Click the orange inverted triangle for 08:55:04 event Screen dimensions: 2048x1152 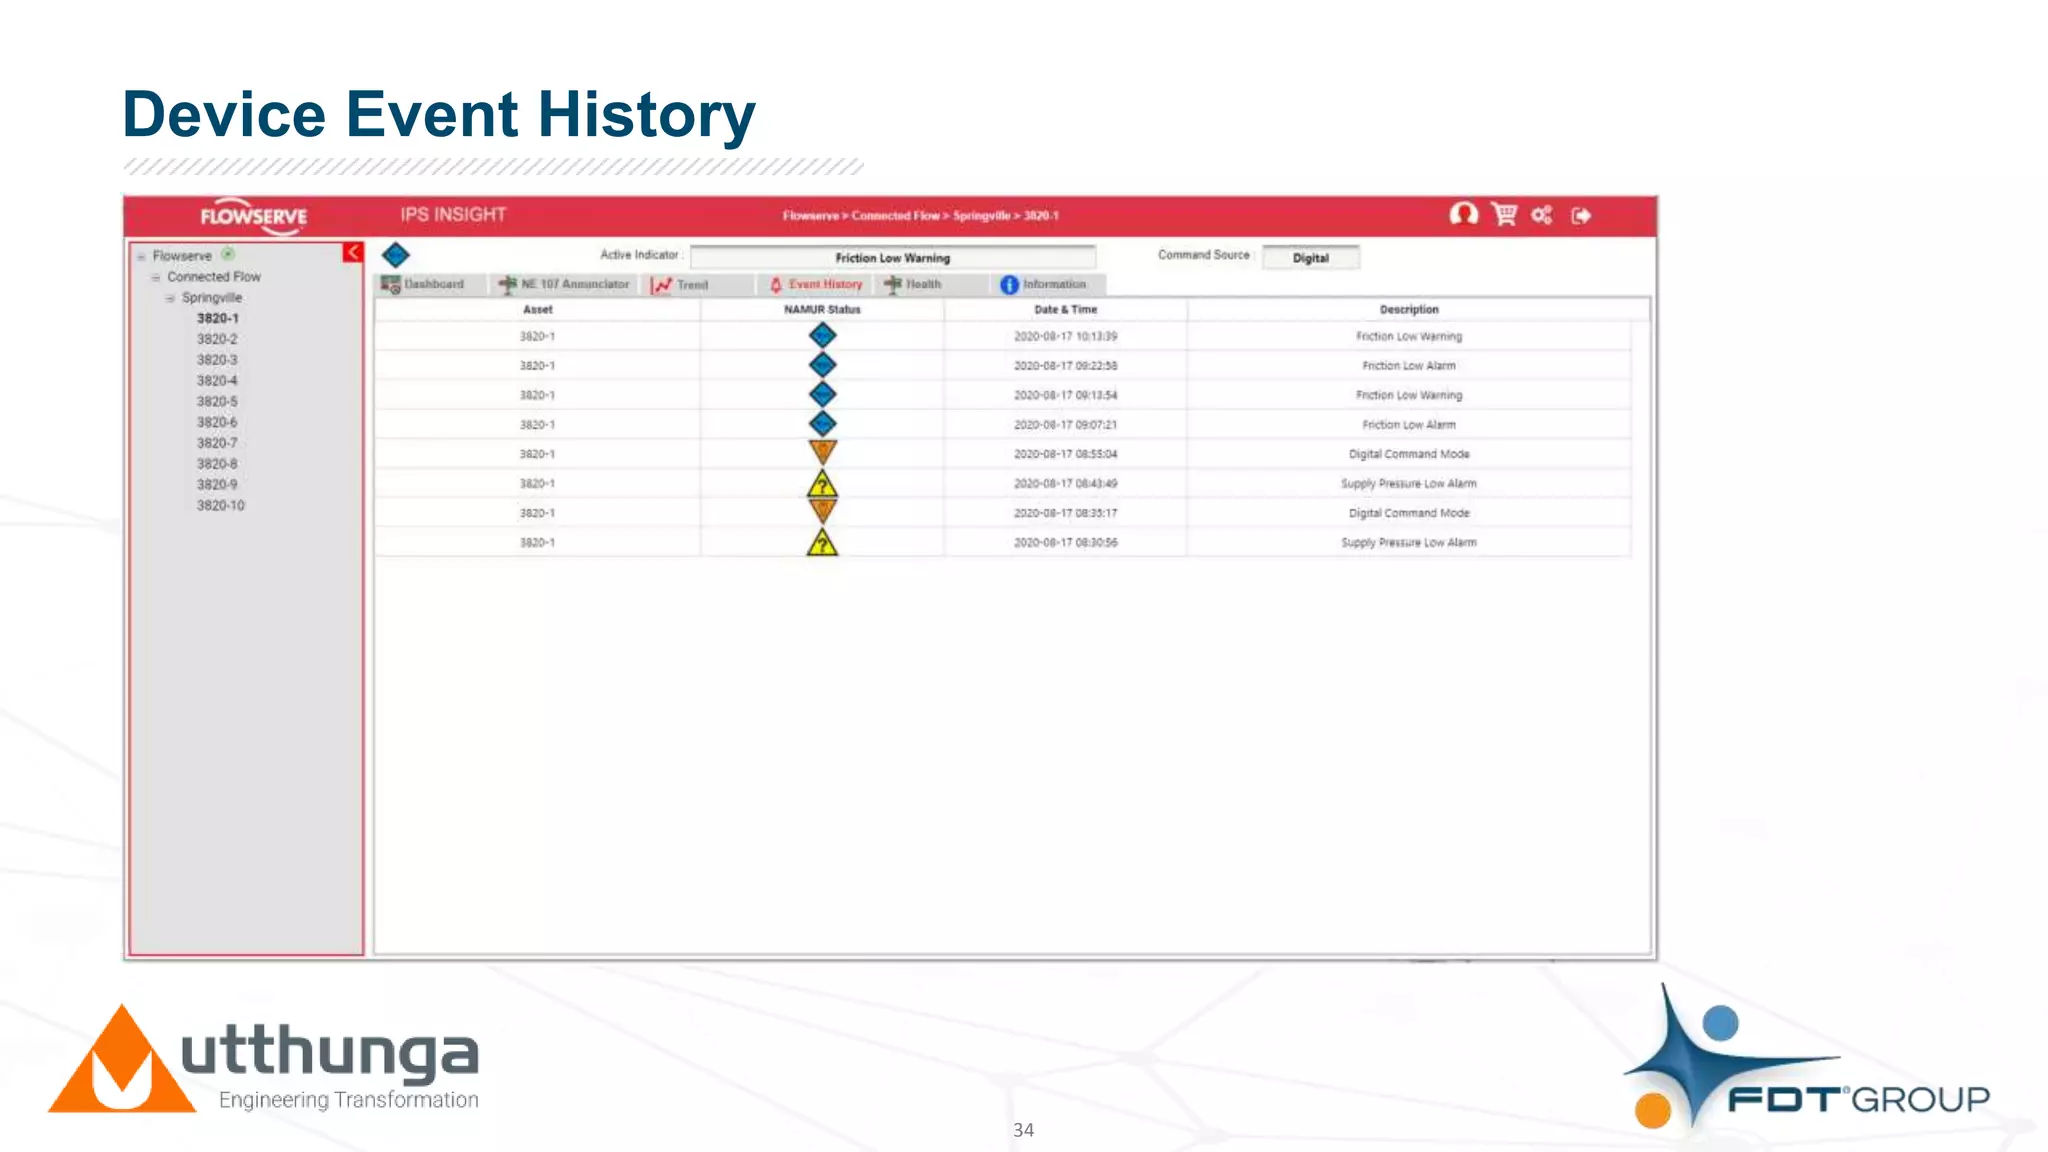(822, 452)
